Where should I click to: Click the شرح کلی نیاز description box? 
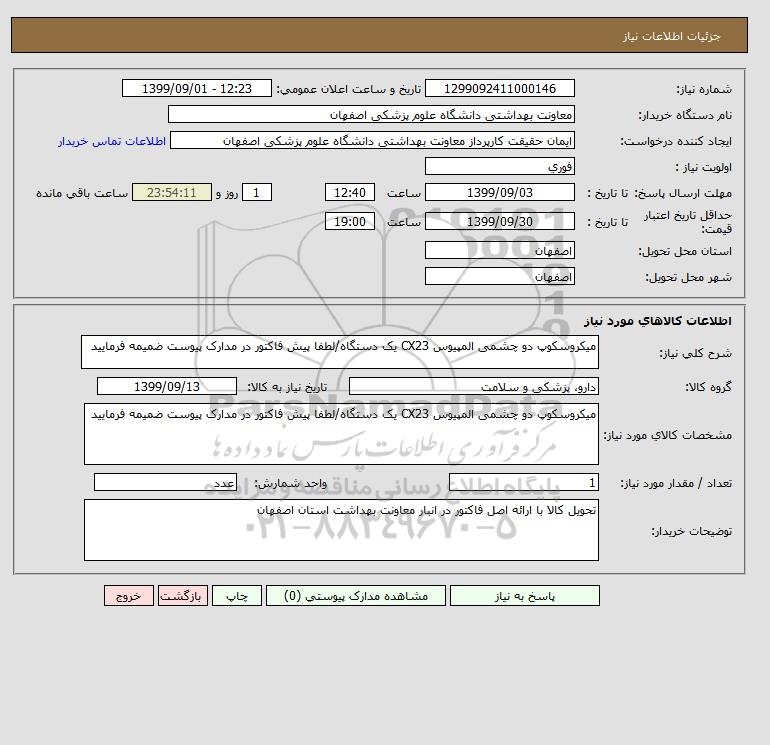coord(340,352)
